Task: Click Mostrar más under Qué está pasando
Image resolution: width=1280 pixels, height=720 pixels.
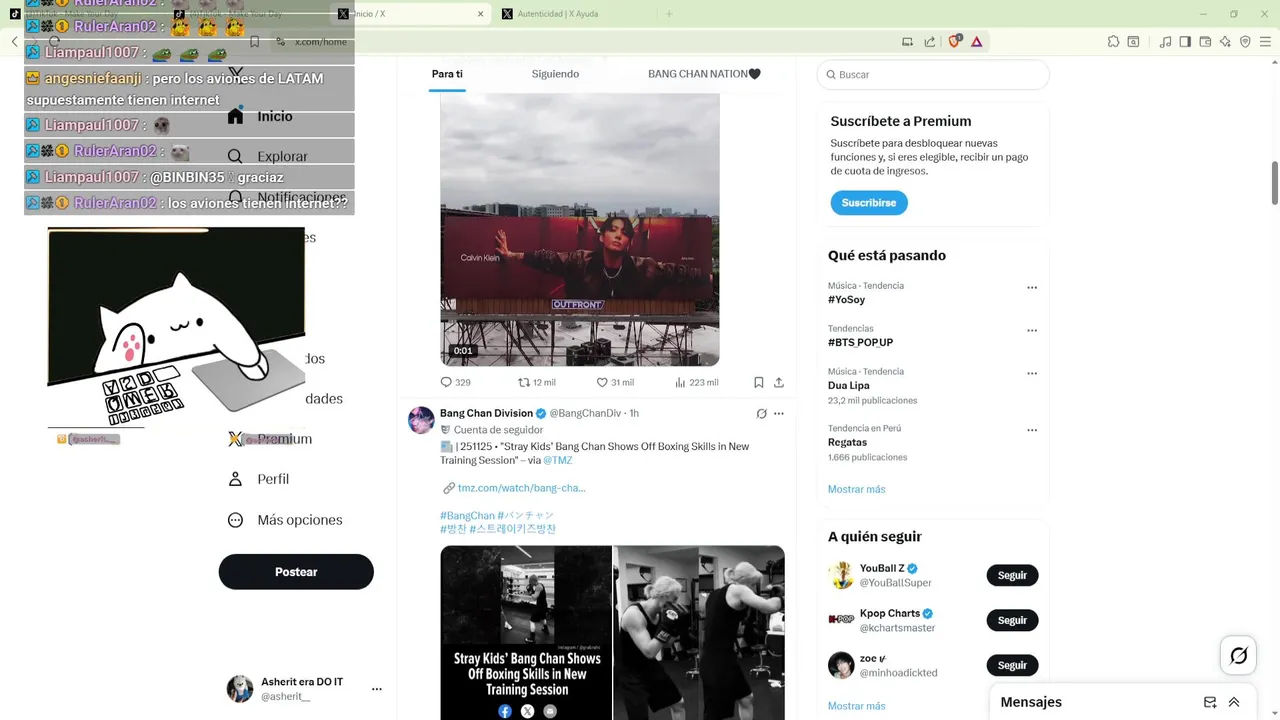Action: (856, 489)
